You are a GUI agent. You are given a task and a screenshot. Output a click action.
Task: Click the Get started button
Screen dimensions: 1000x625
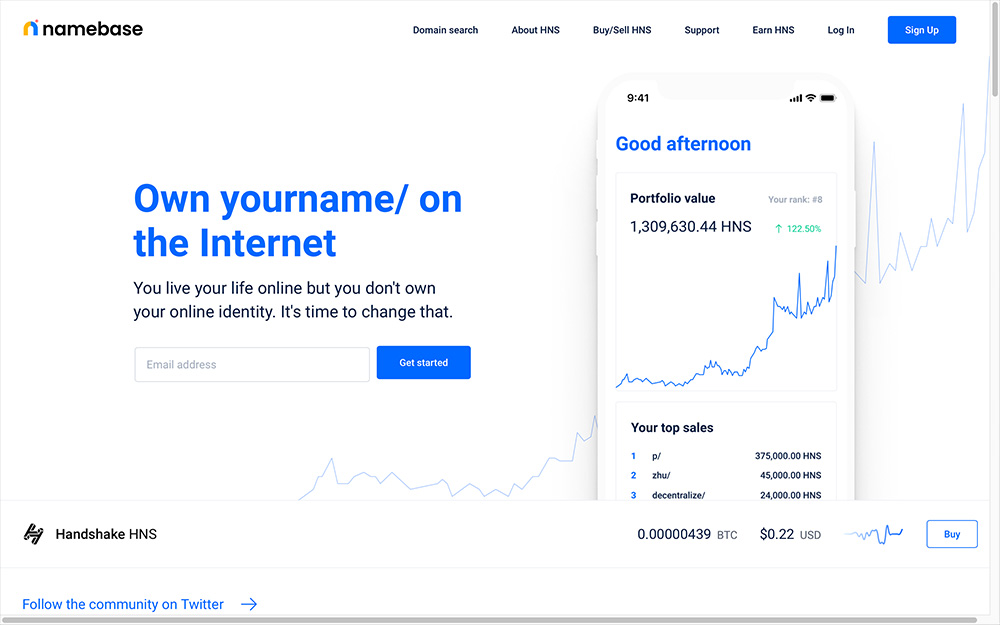point(423,362)
